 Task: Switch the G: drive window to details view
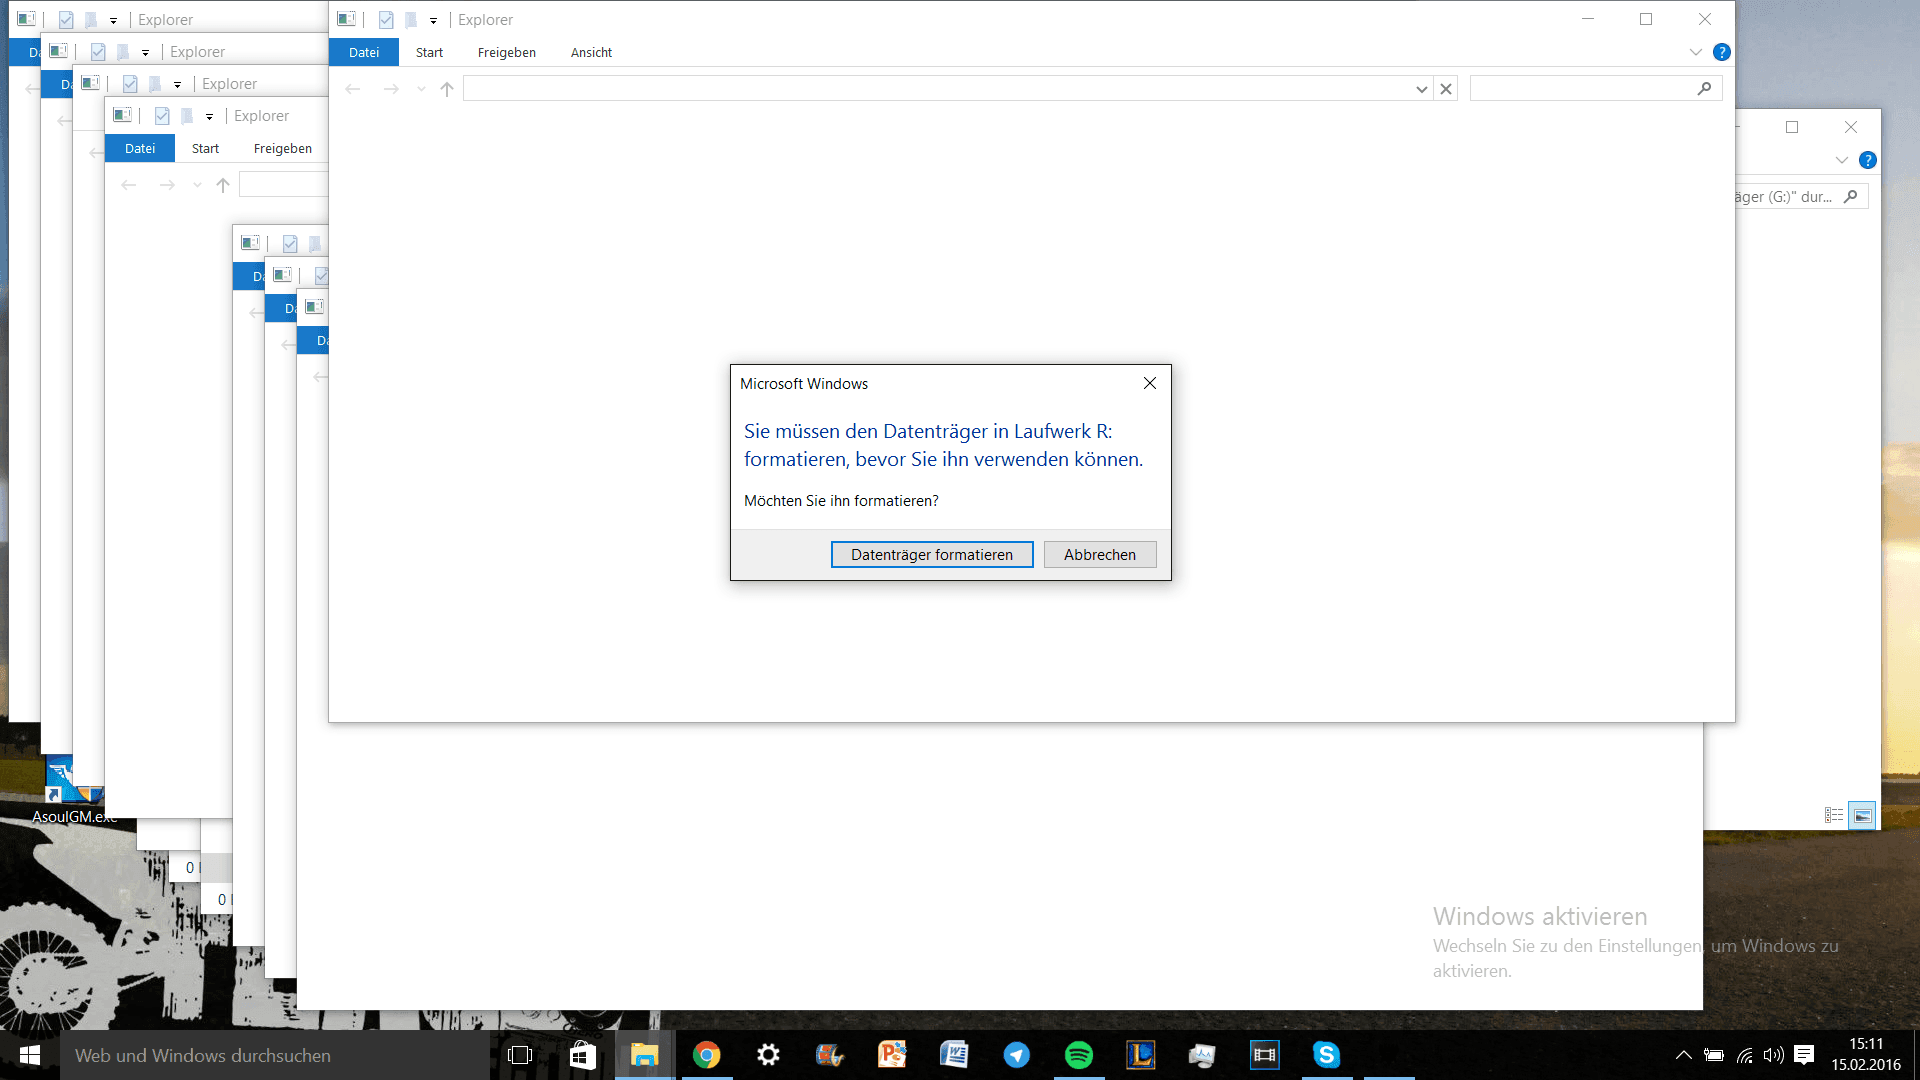(x=1834, y=815)
